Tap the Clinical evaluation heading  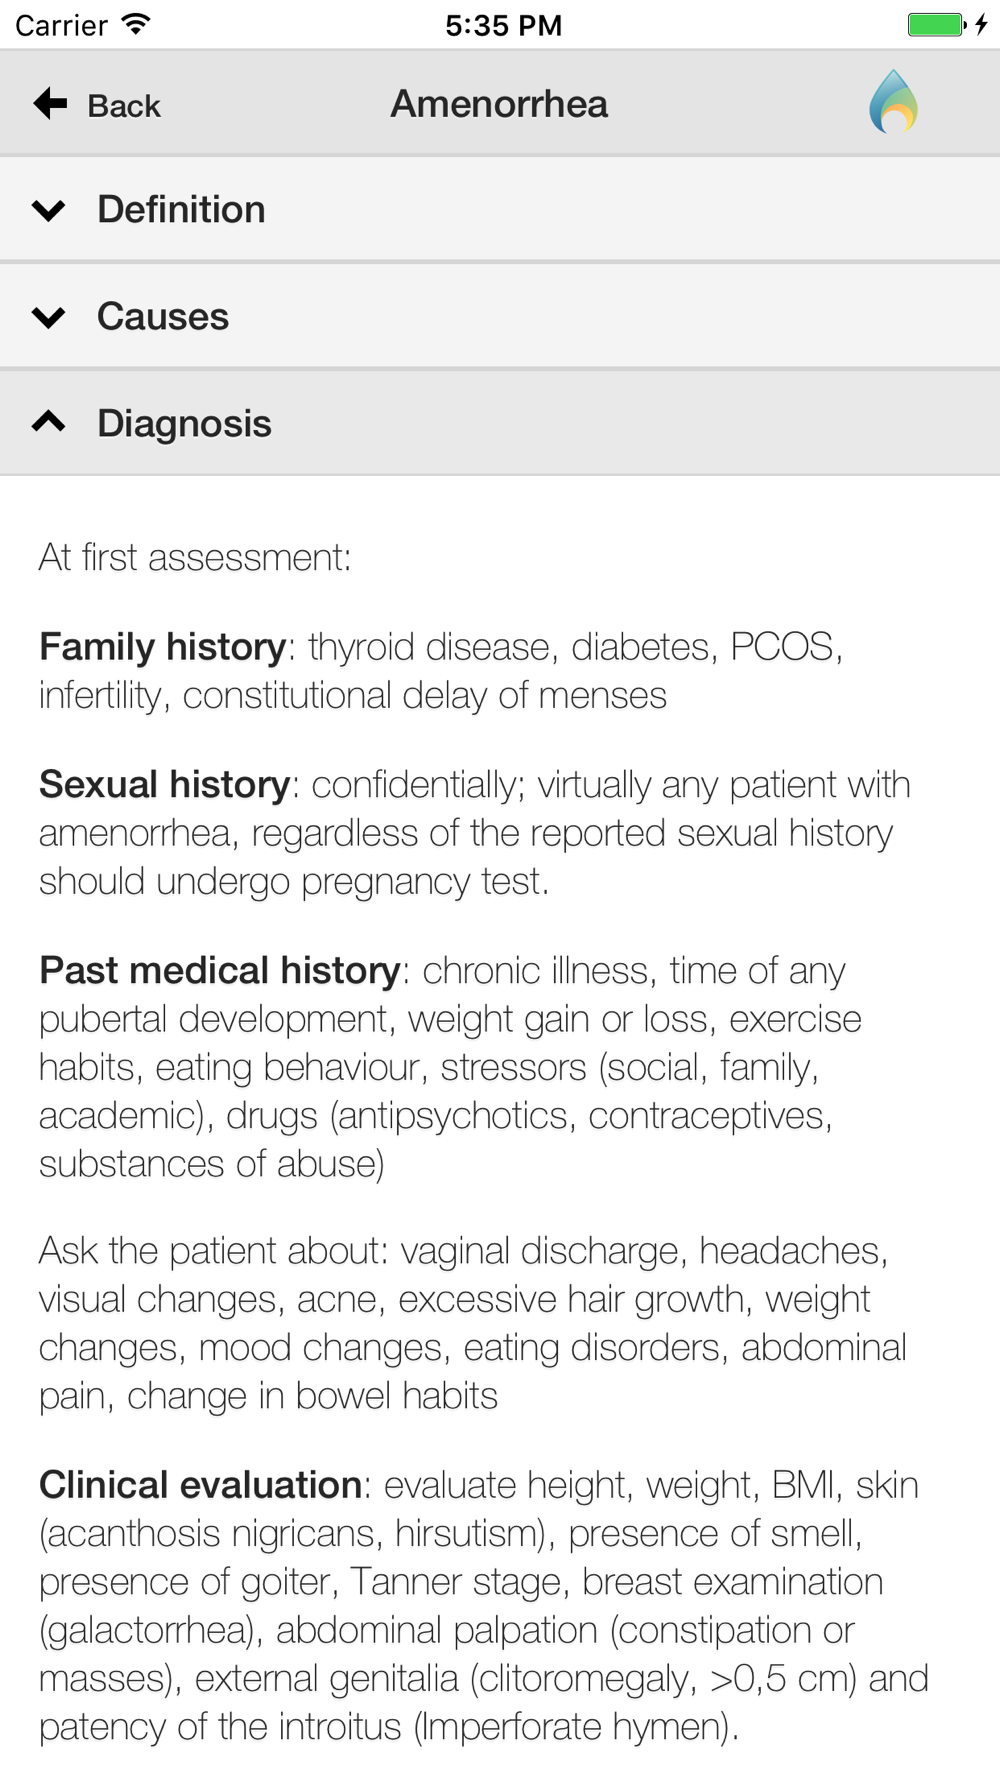[x=200, y=1485]
